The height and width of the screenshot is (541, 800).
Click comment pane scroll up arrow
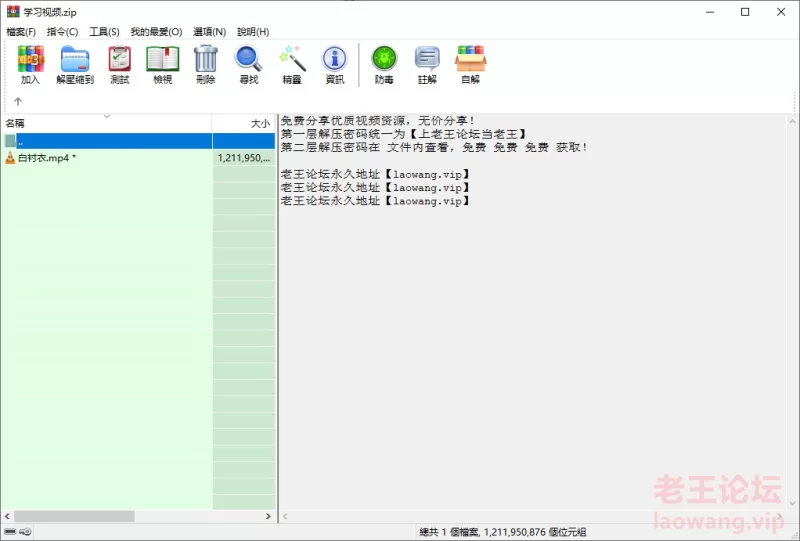pyautogui.click(x=792, y=122)
